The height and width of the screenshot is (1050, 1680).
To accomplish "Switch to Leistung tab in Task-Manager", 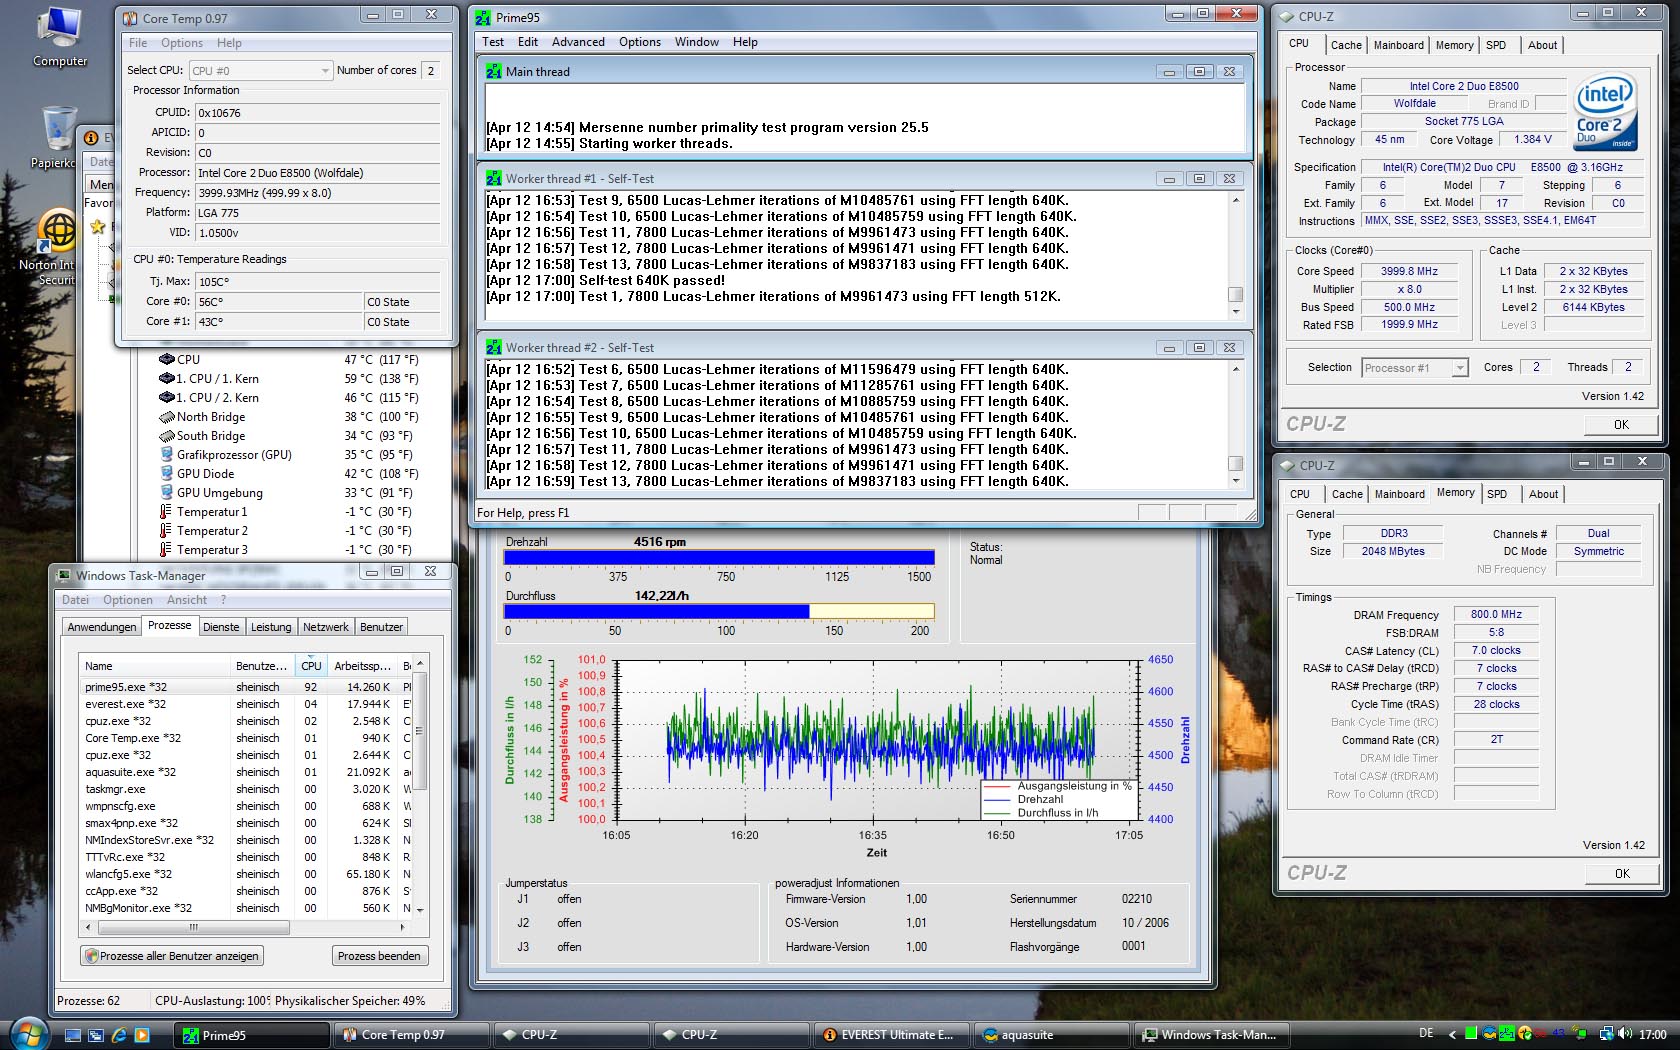I will point(271,627).
